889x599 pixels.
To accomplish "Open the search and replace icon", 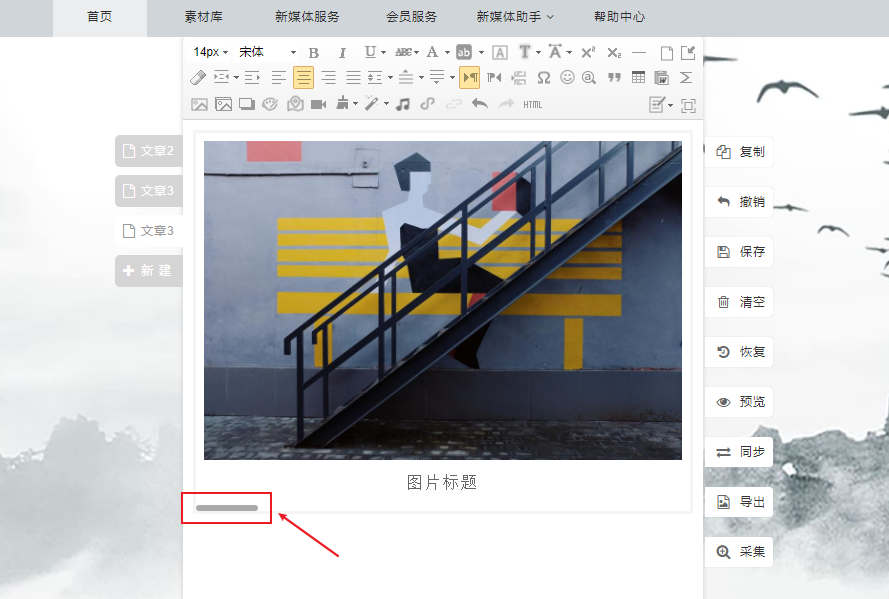I will click(x=589, y=78).
